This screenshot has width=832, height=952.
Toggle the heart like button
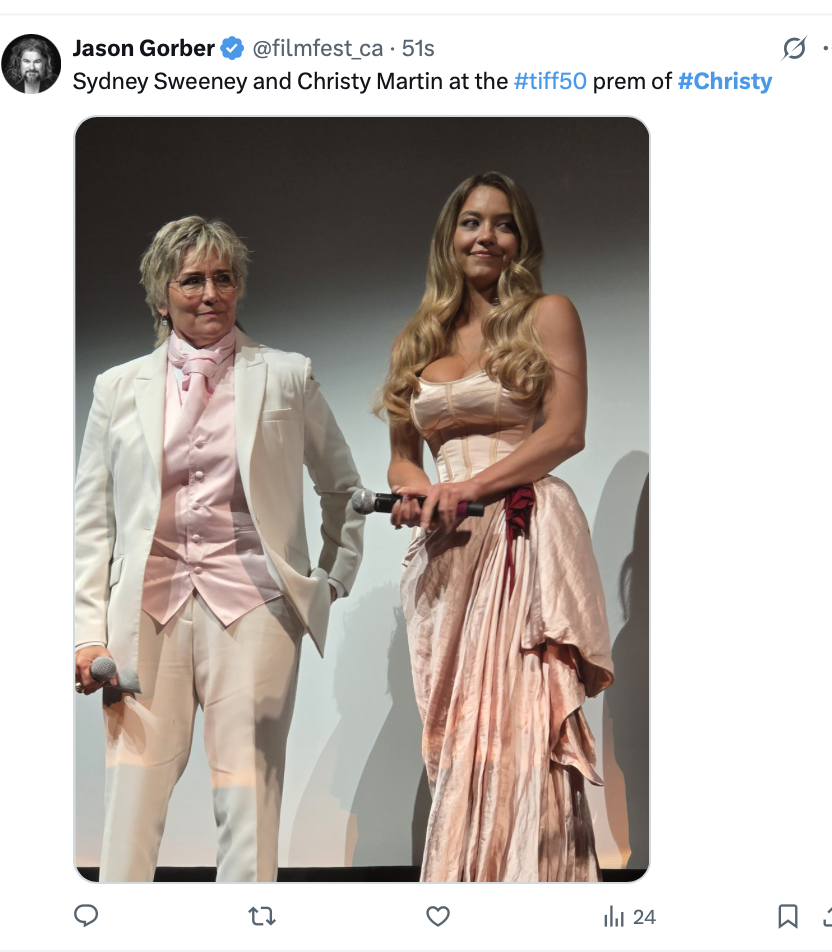tap(437, 916)
